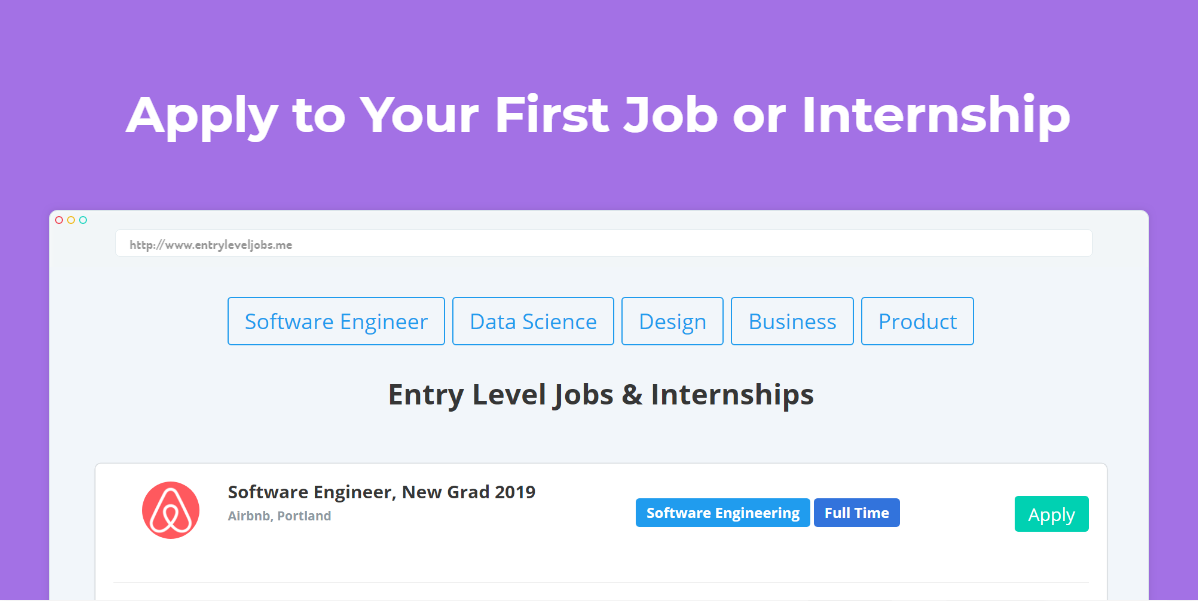Click the green window dot
1198x601 pixels.
click(x=83, y=220)
